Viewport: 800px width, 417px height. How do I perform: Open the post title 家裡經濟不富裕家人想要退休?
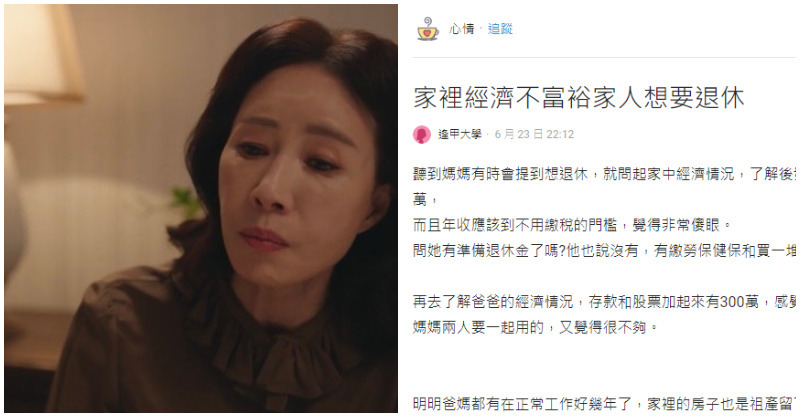[579, 97]
